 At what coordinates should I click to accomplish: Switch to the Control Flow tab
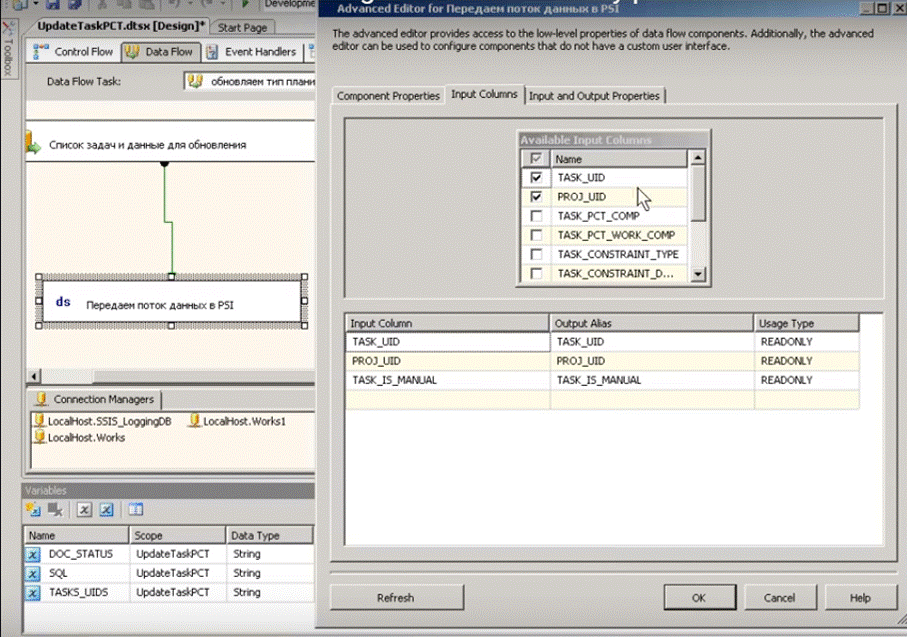tap(74, 52)
